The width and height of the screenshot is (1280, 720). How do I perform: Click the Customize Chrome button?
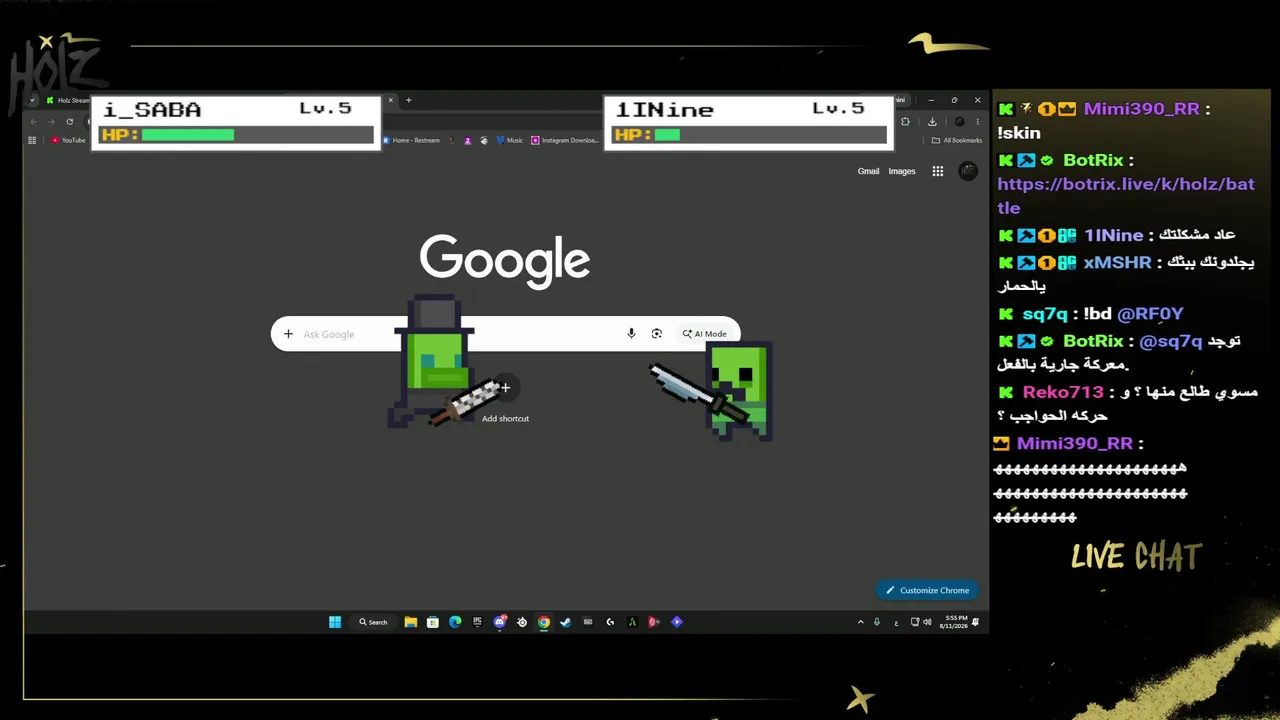(x=927, y=590)
